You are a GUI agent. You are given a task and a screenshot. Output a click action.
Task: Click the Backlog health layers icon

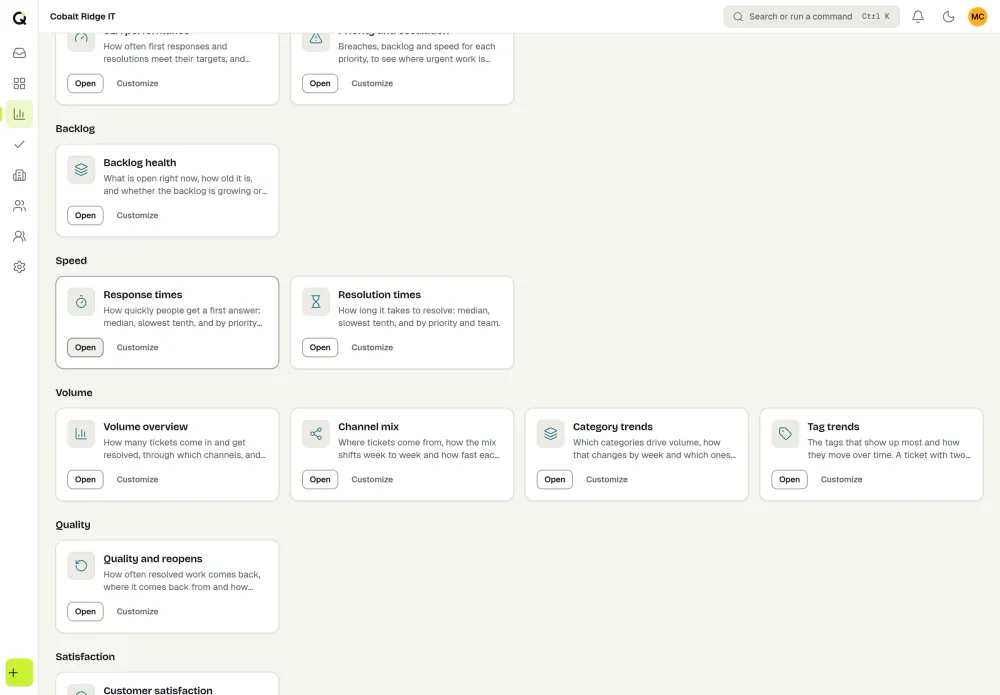click(81, 170)
